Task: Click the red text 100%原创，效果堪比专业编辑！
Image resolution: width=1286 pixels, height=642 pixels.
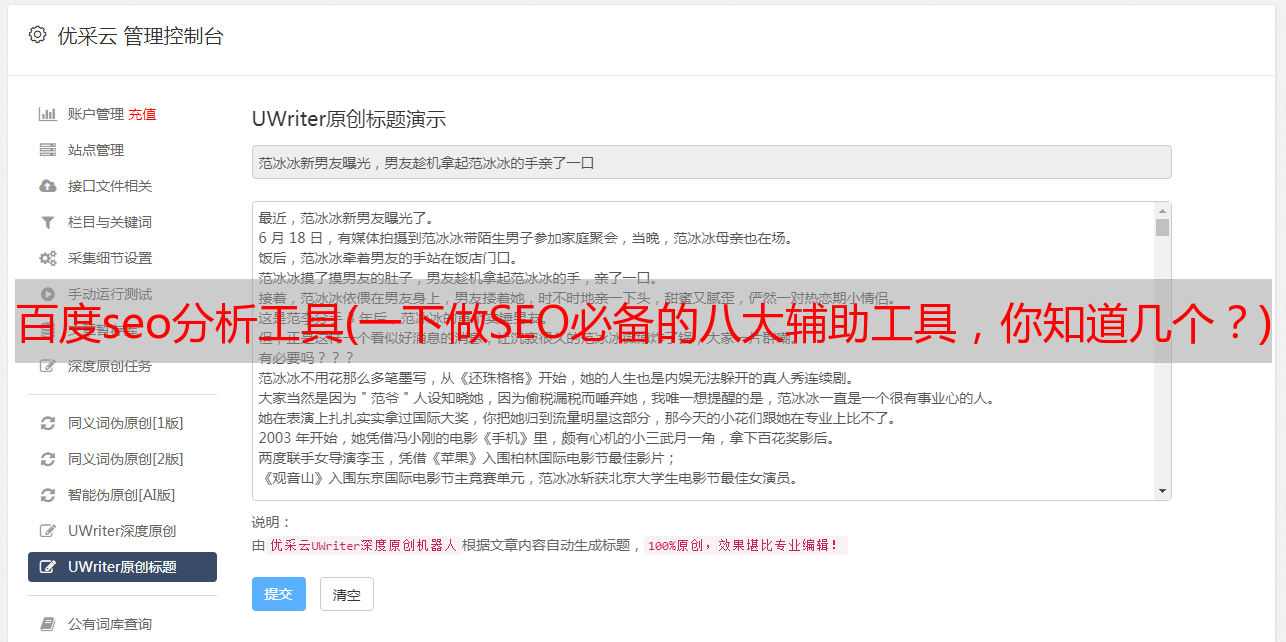Action: tap(745, 546)
